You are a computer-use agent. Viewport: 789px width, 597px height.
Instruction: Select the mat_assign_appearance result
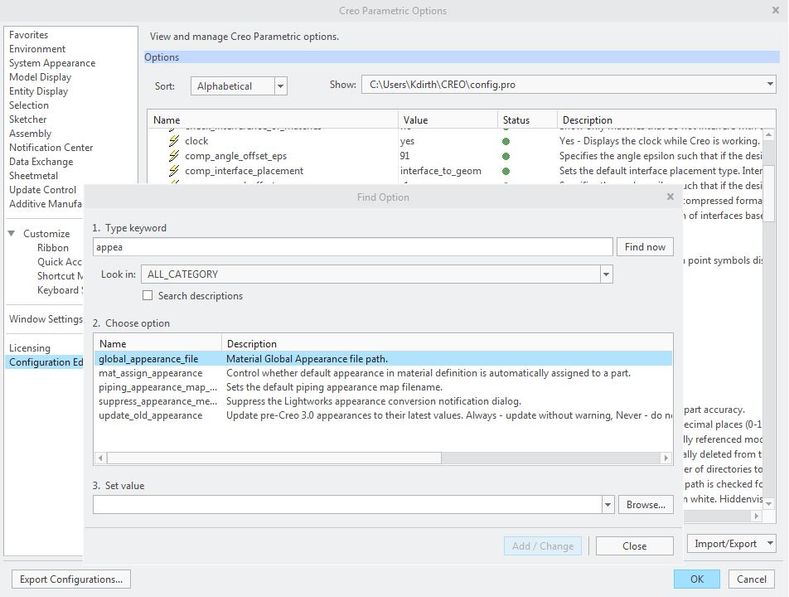(x=383, y=373)
